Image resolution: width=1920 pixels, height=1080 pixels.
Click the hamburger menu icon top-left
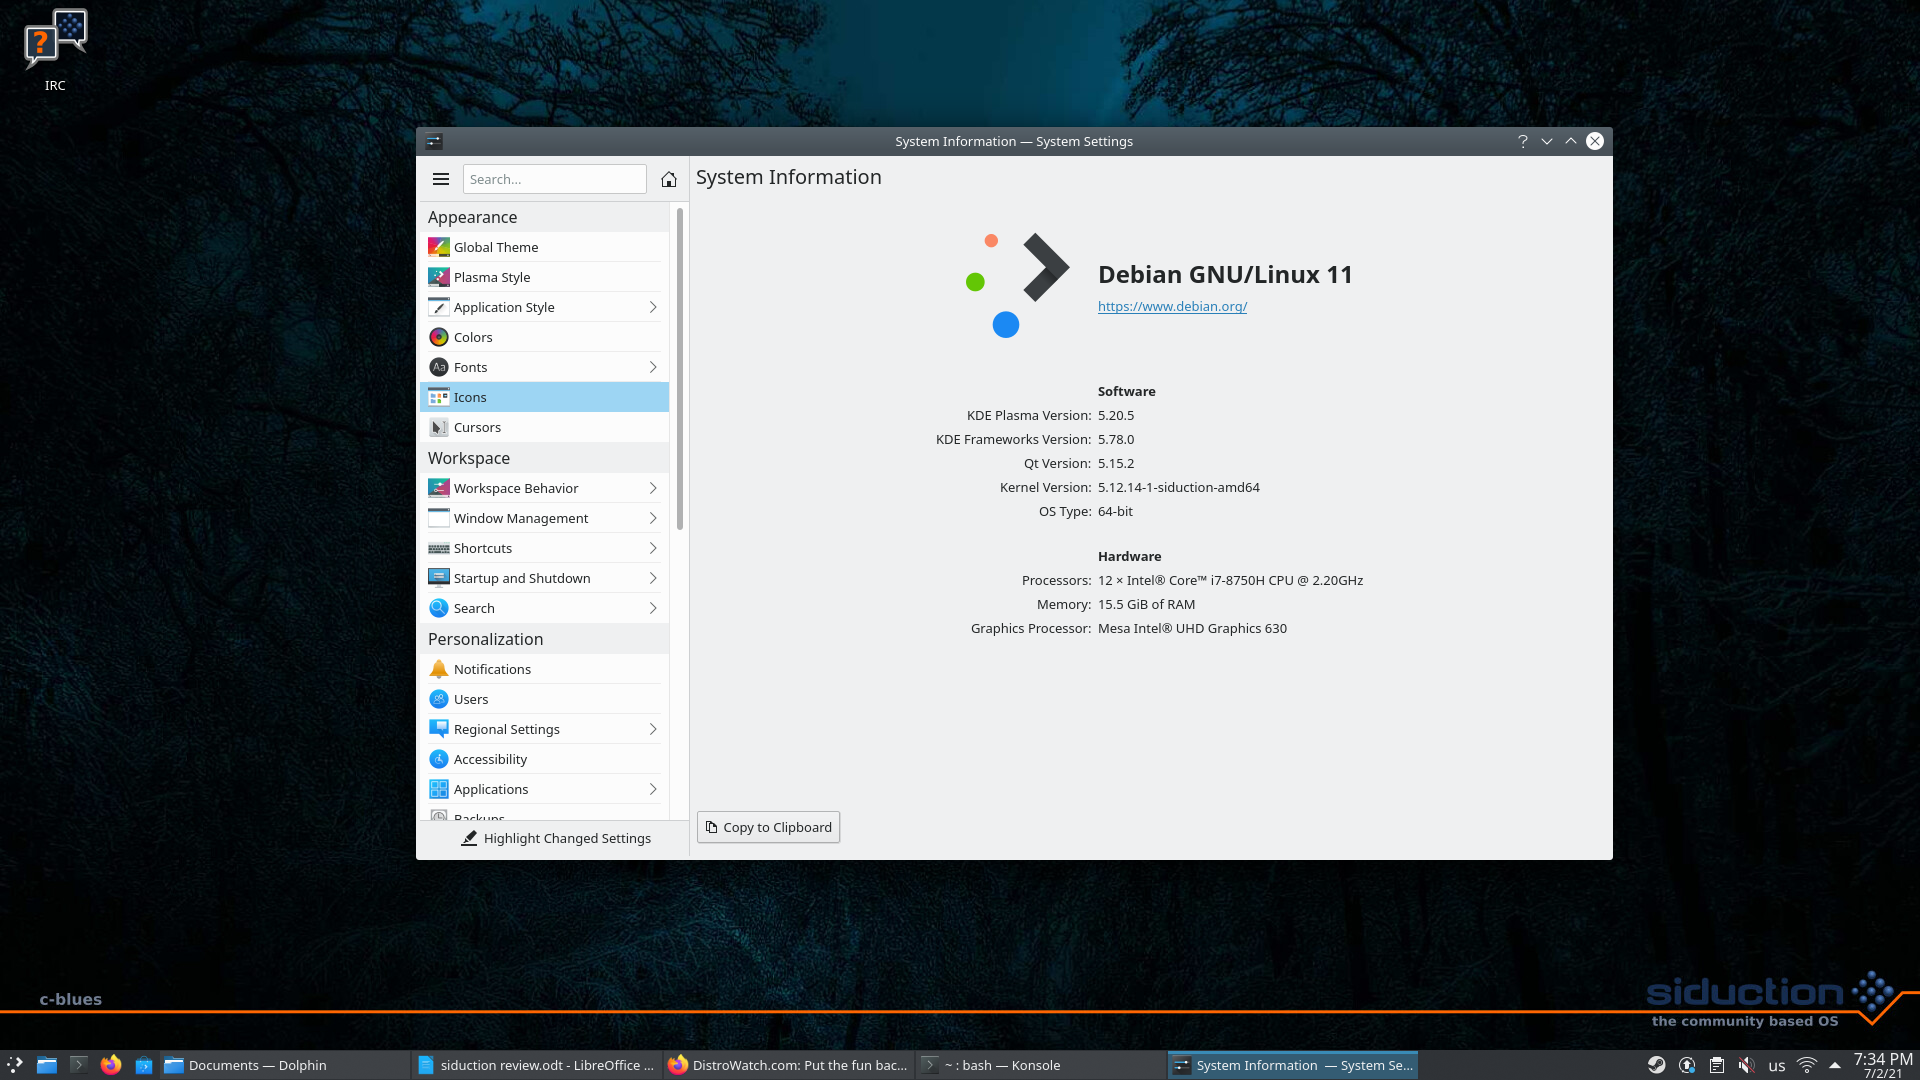440,178
